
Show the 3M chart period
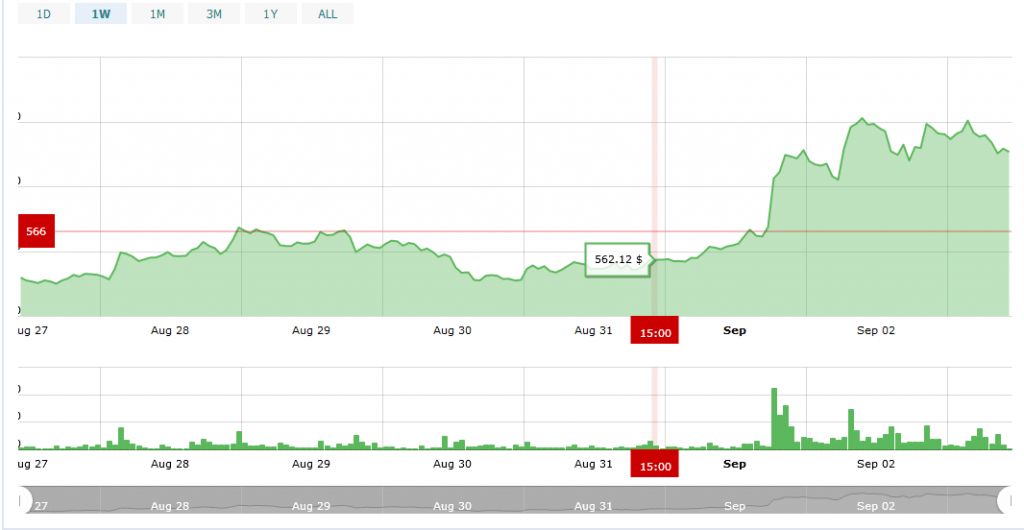(214, 14)
